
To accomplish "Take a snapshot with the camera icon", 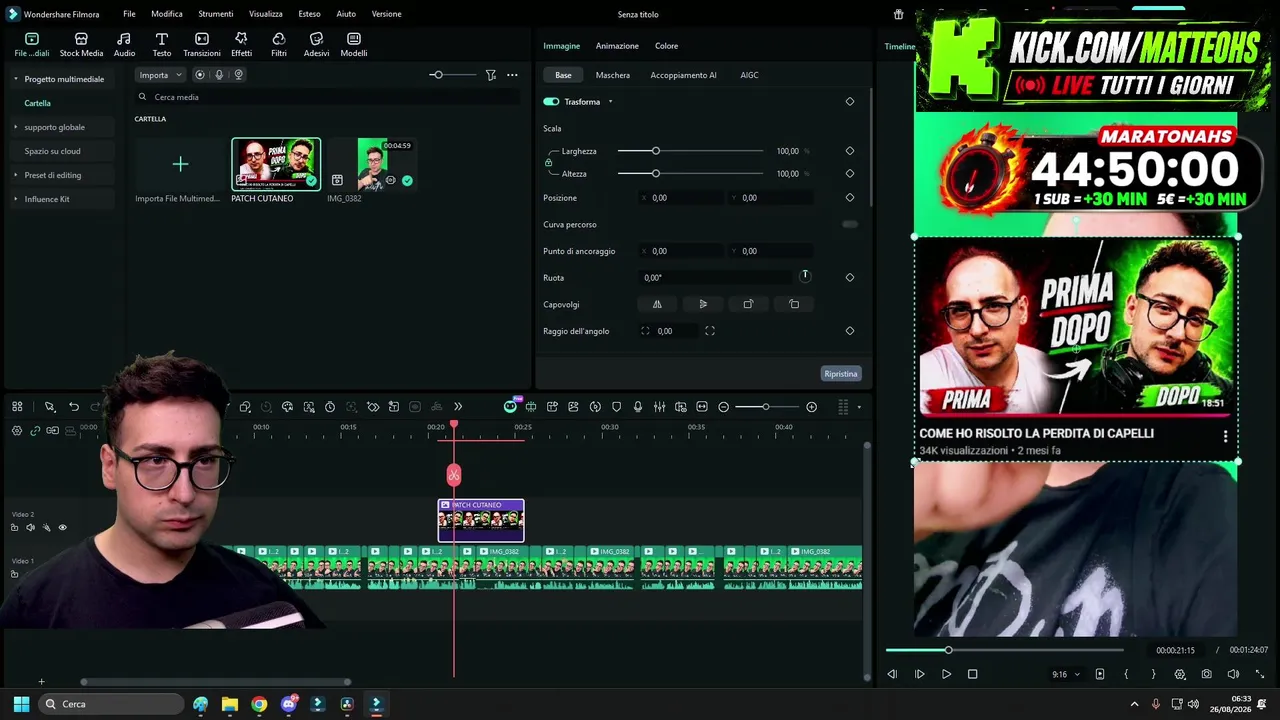I will pyautogui.click(x=1207, y=674).
